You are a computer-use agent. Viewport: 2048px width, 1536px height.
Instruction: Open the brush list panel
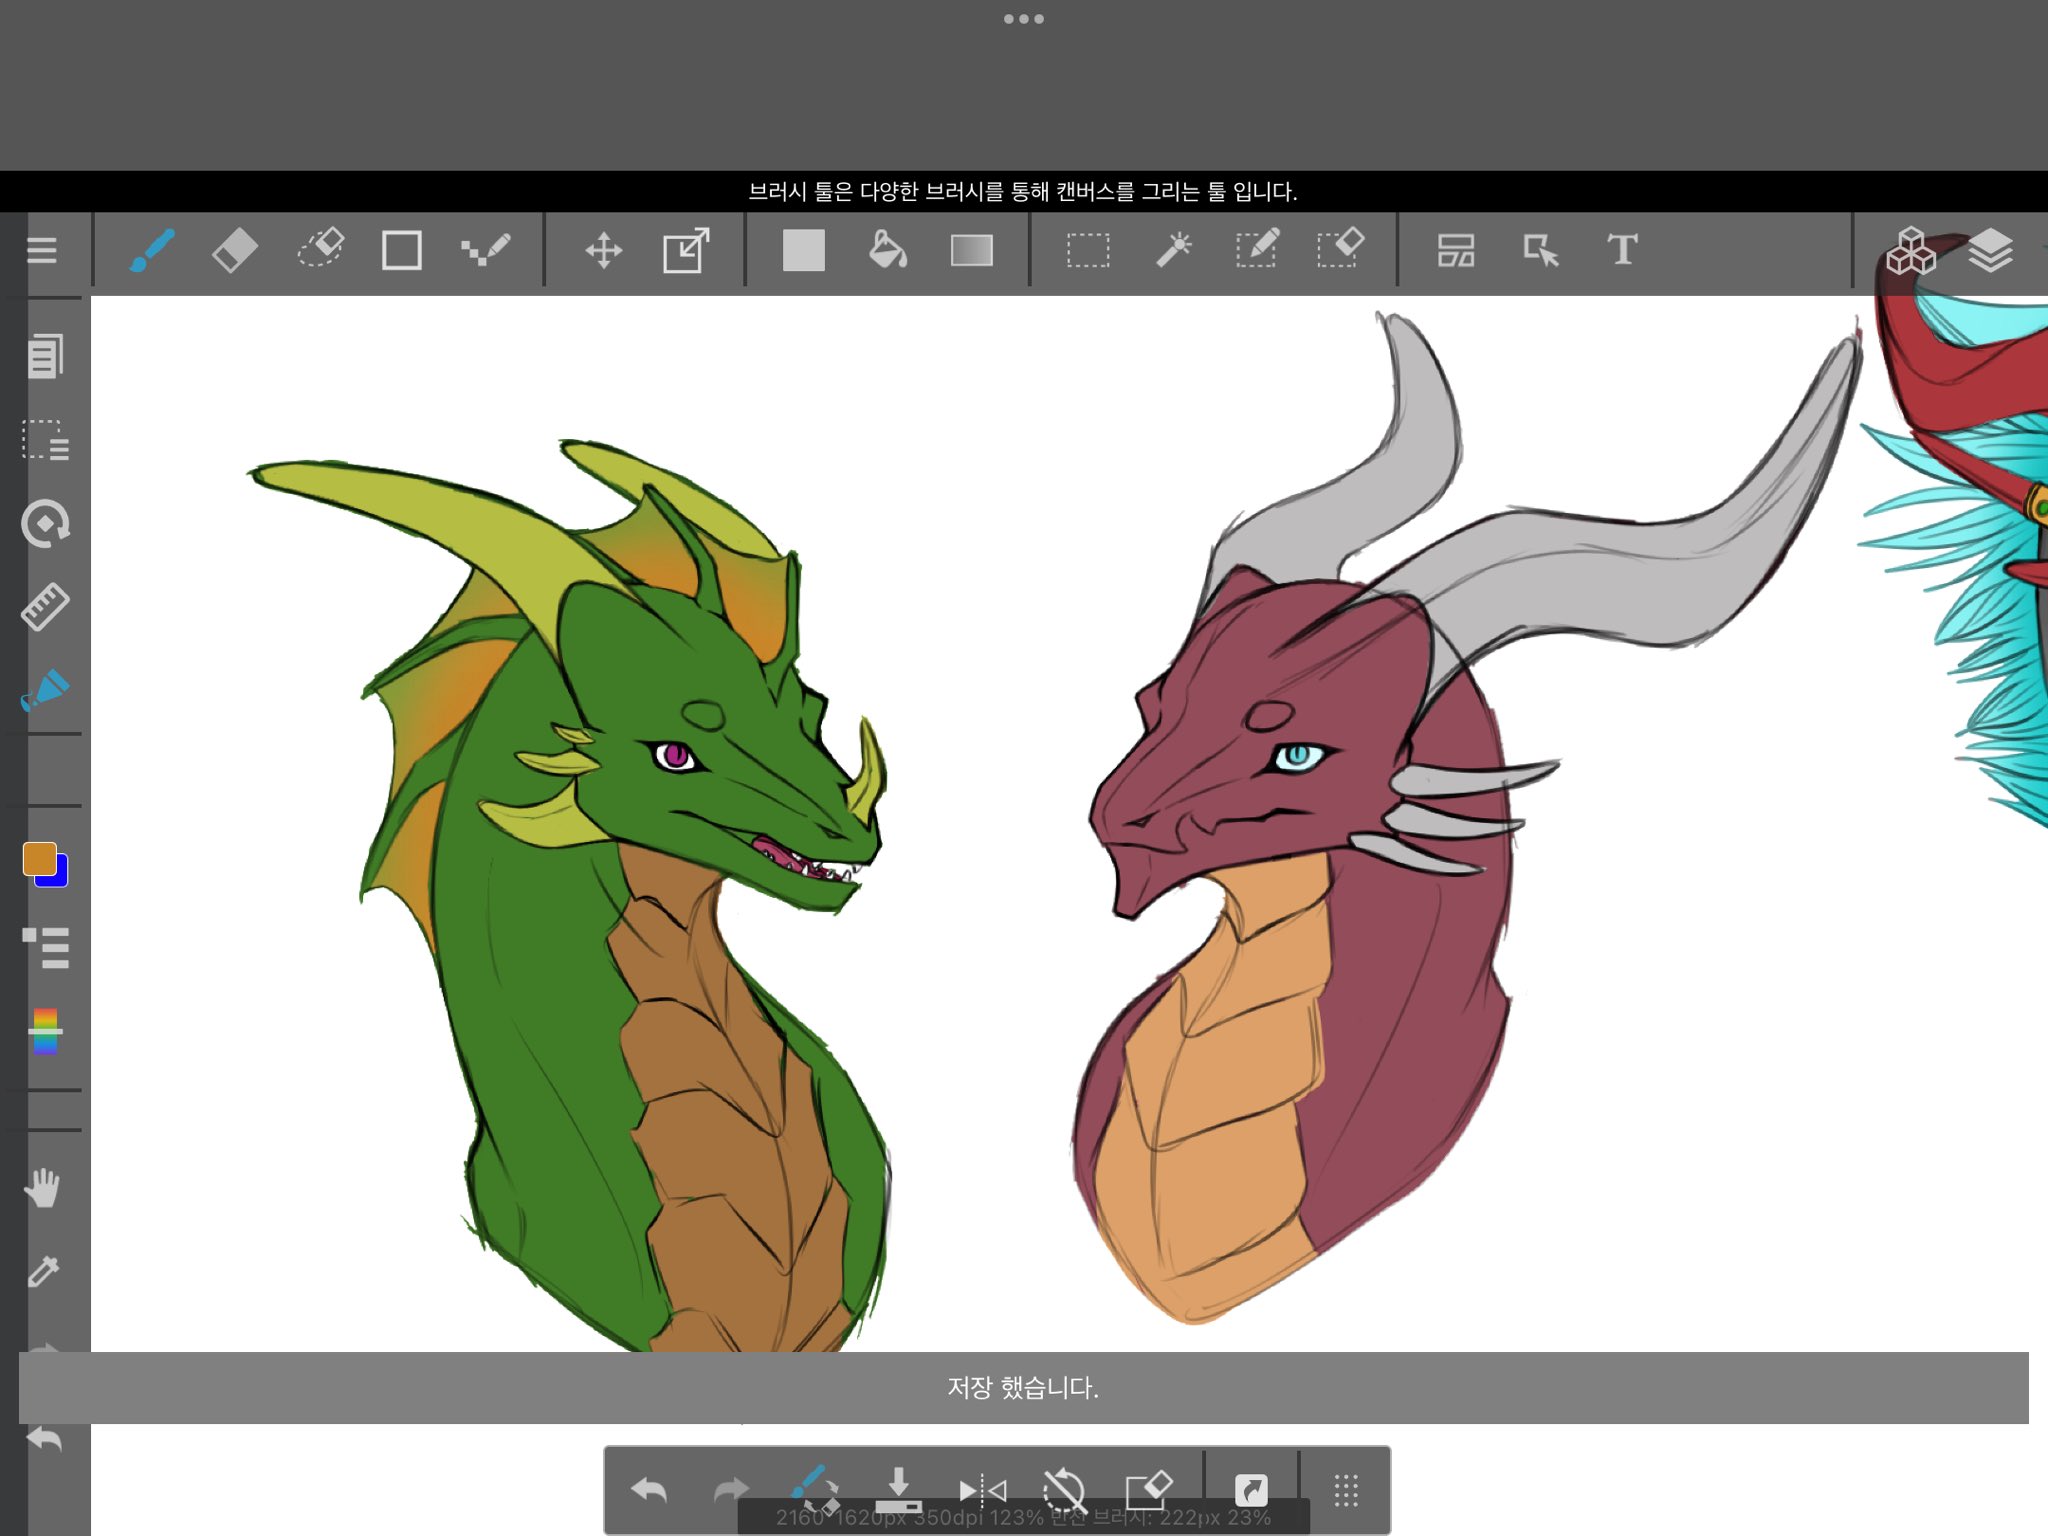tap(45, 948)
